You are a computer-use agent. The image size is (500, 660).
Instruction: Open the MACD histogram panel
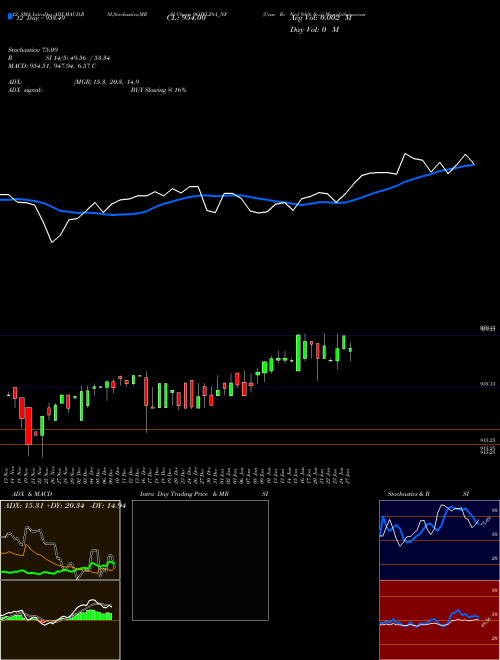(60, 620)
